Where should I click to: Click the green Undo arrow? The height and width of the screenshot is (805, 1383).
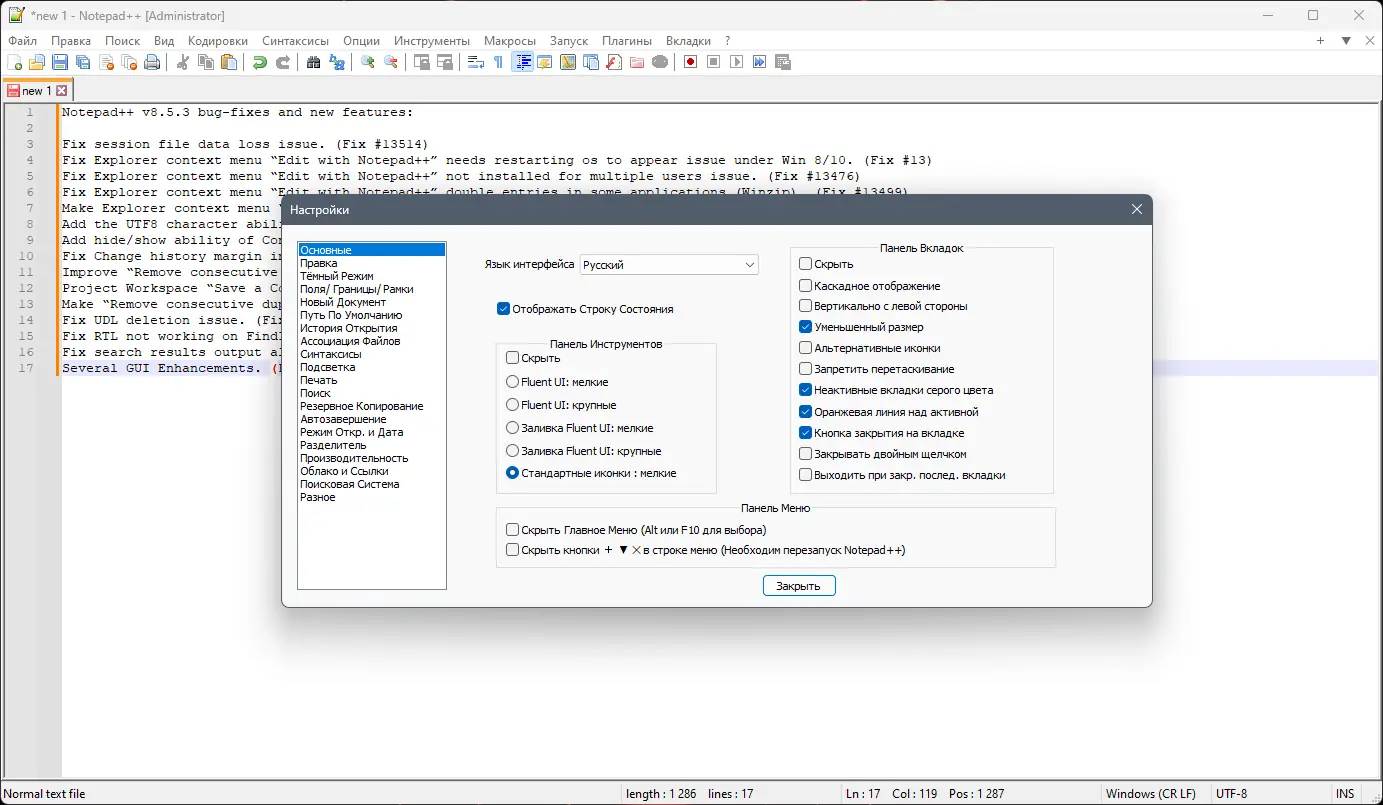point(260,62)
